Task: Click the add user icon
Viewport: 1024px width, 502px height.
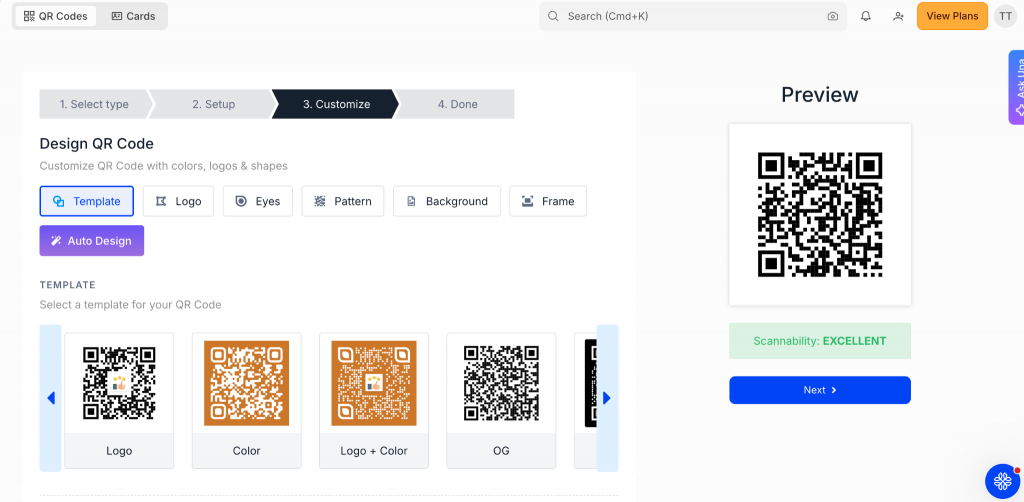Action: pos(899,16)
